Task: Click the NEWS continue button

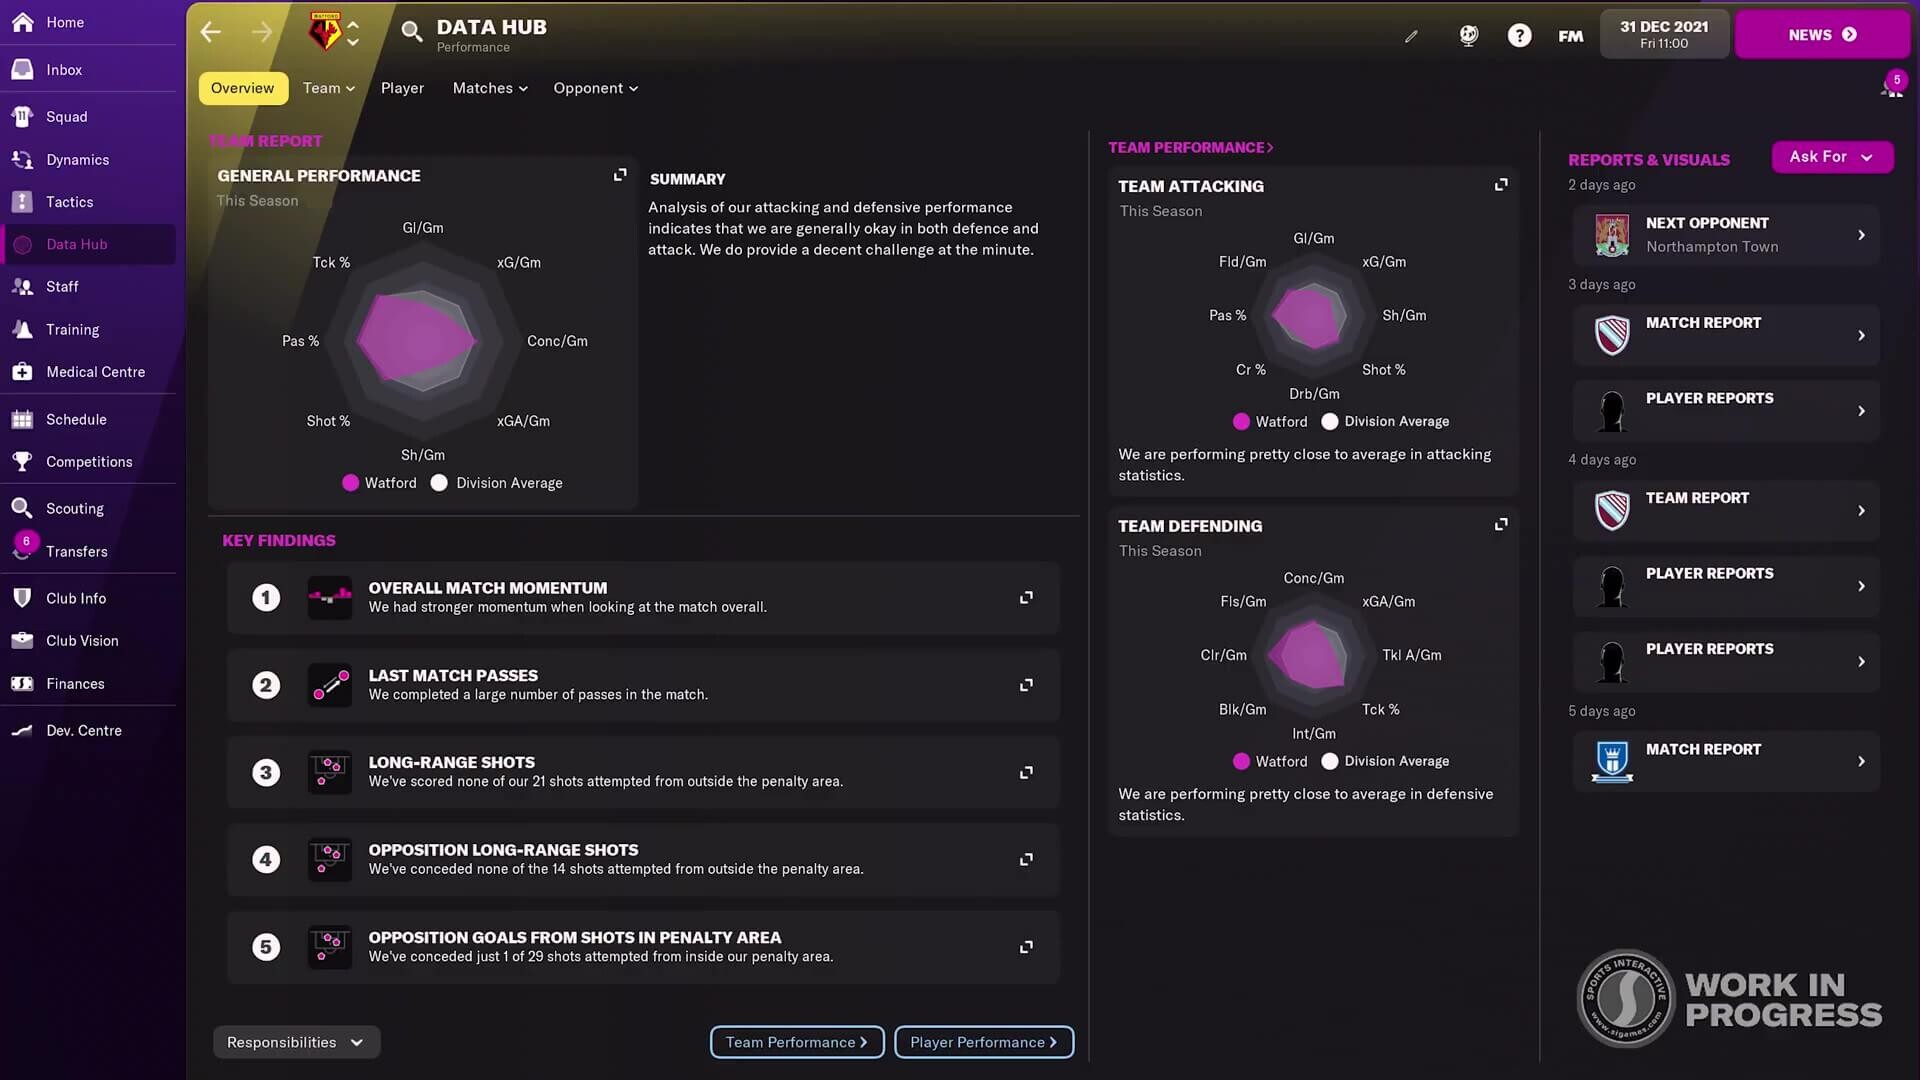Action: point(1821,35)
